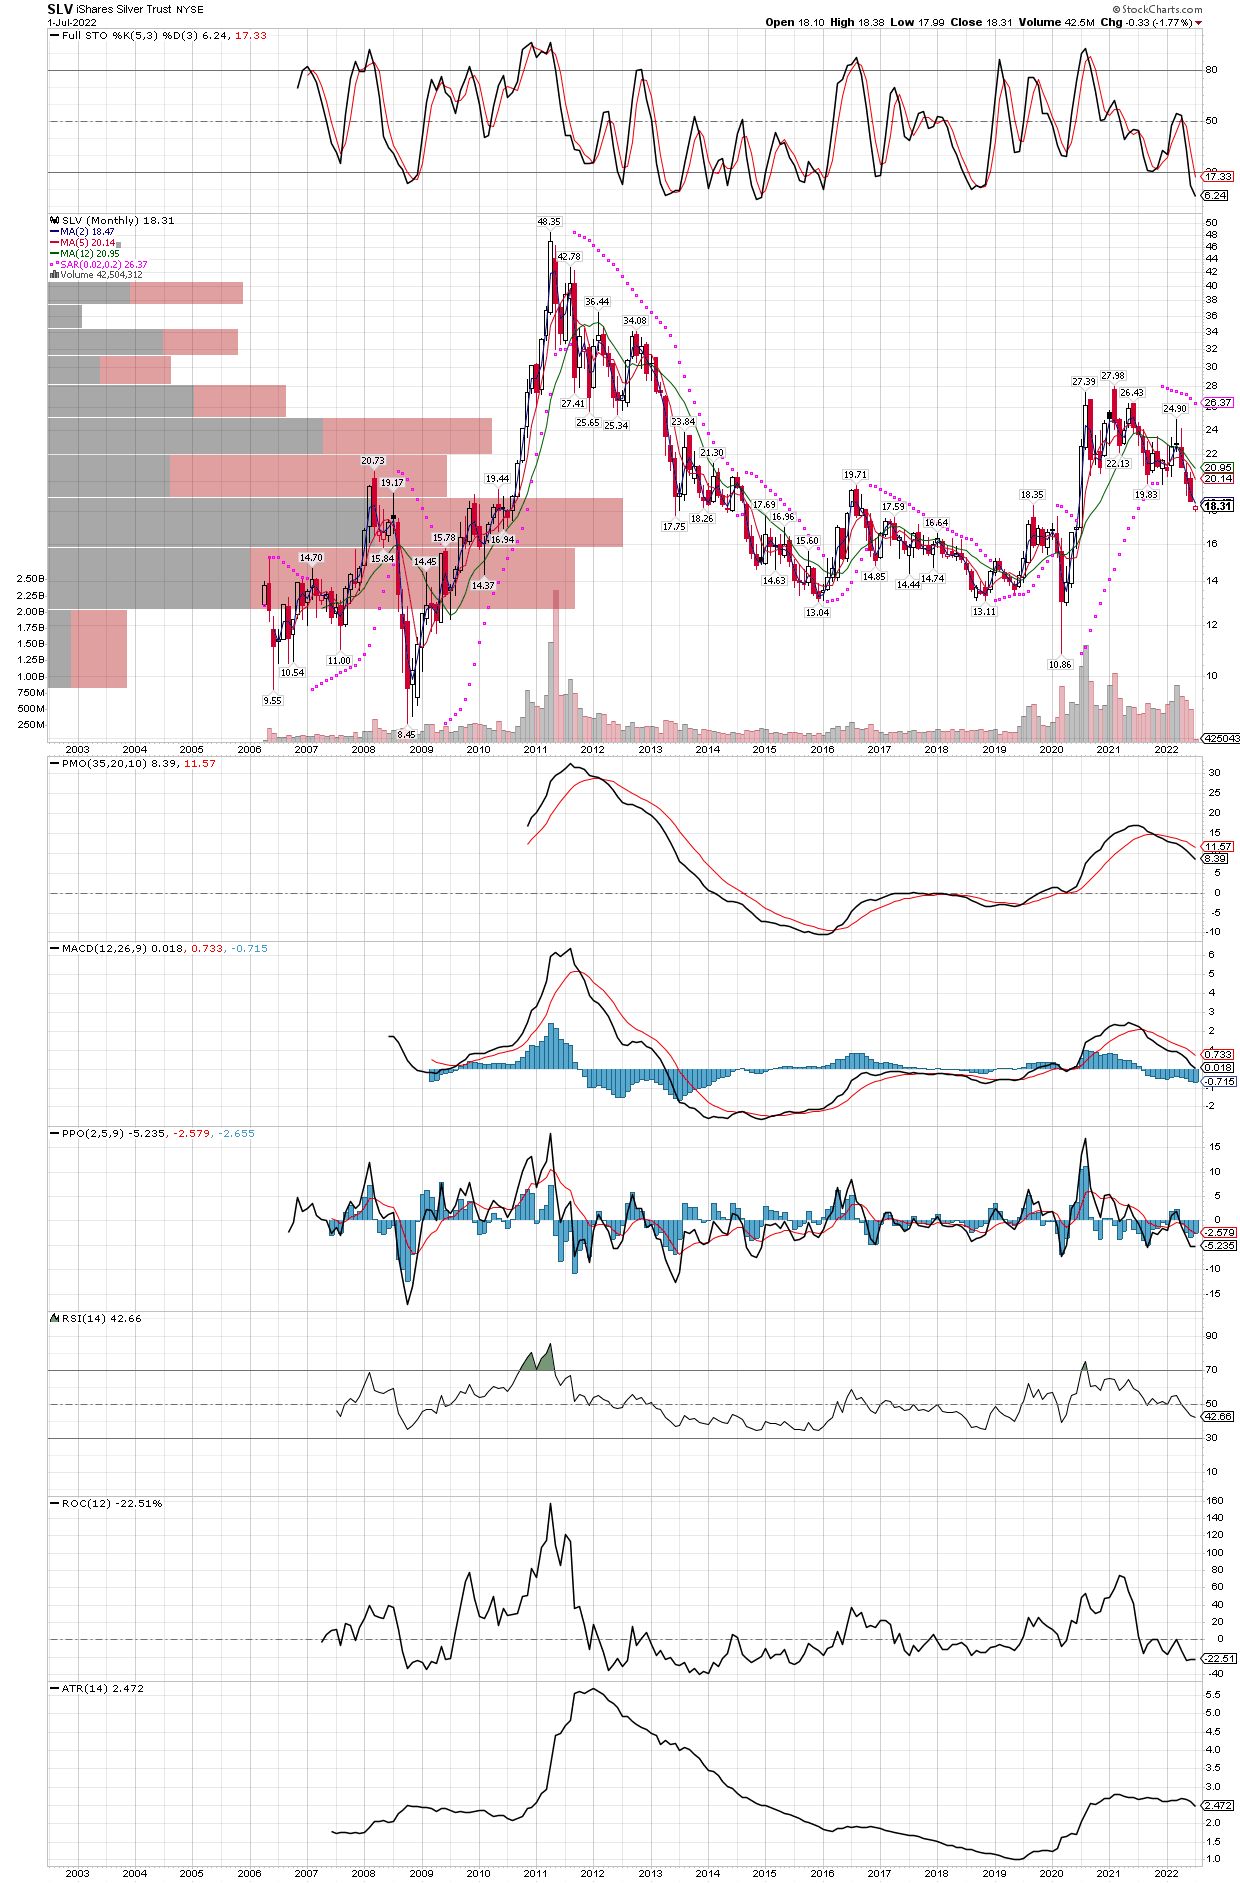Click the 24.90 price annotation
1240x1883 pixels.
tap(1175, 408)
